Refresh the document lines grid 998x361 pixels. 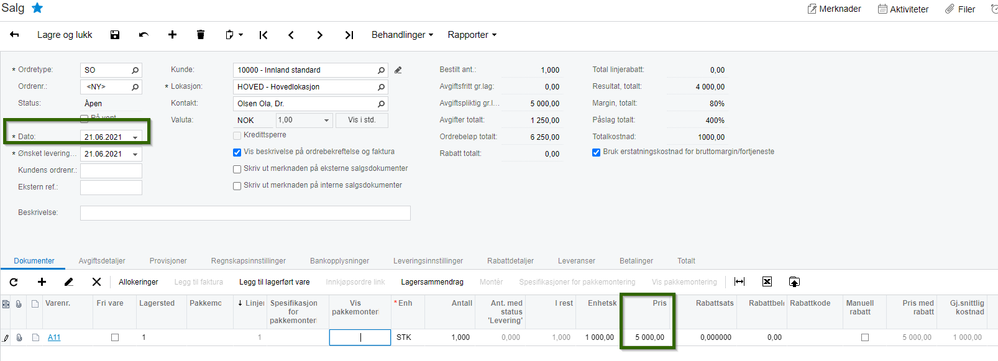click(x=14, y=281)
